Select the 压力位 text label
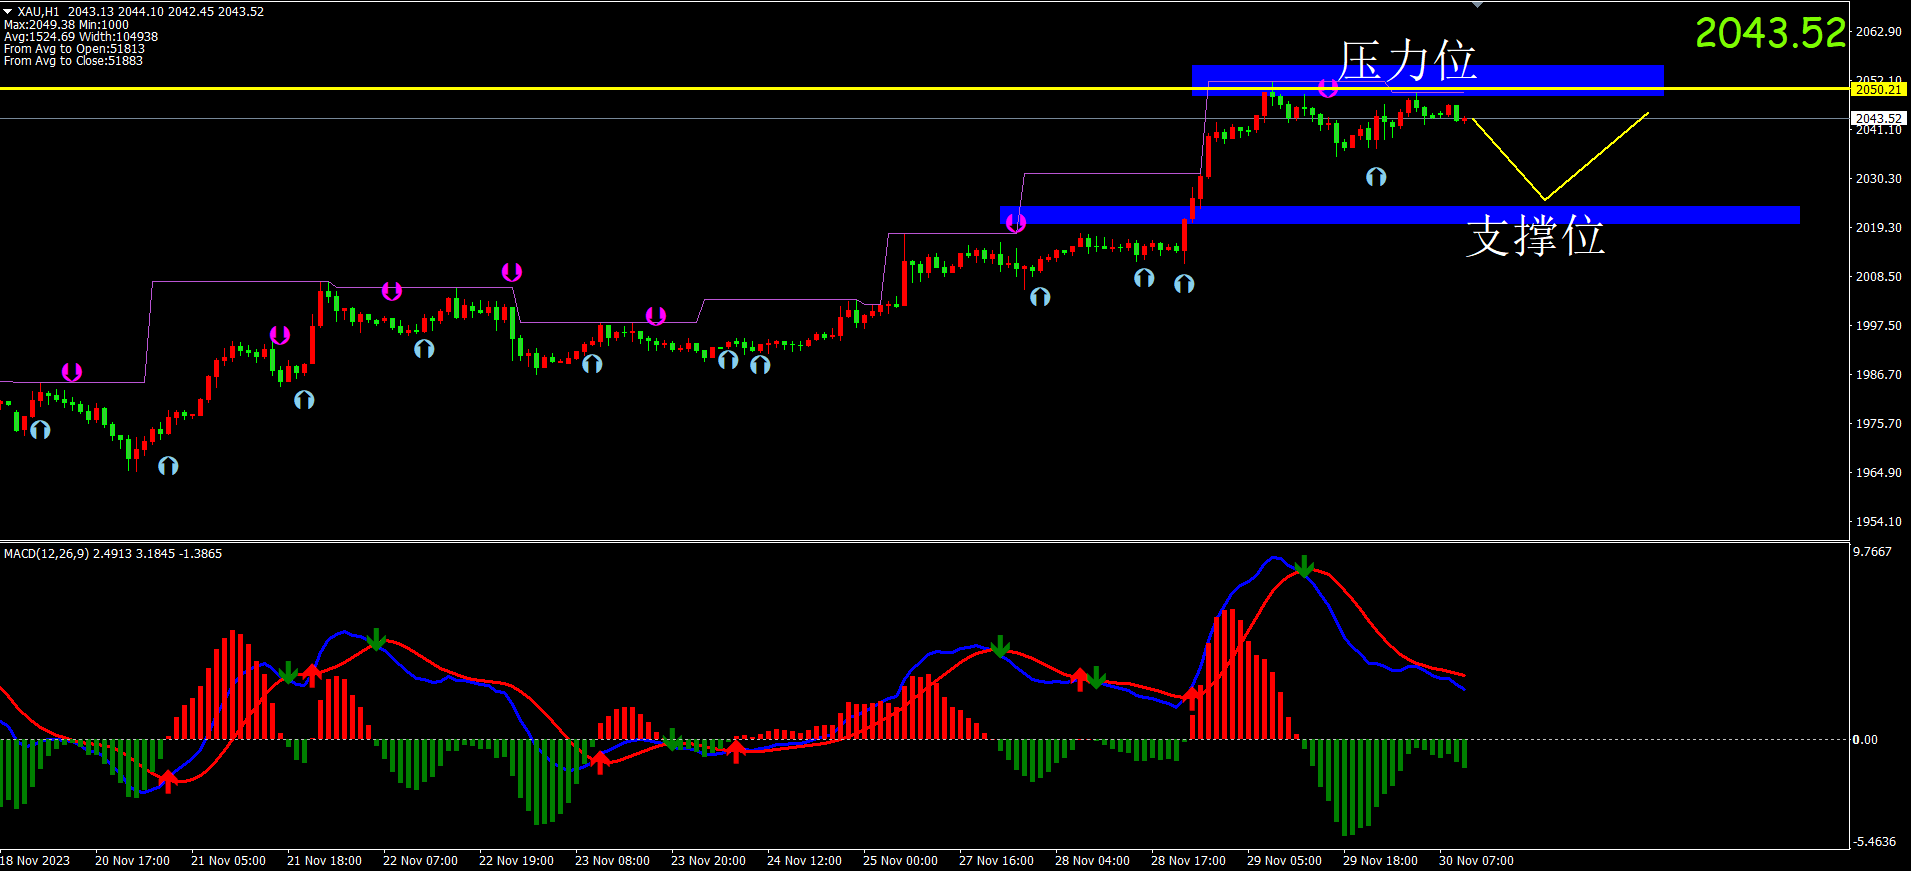The image size is (1911, 871). coord(1407,60)
